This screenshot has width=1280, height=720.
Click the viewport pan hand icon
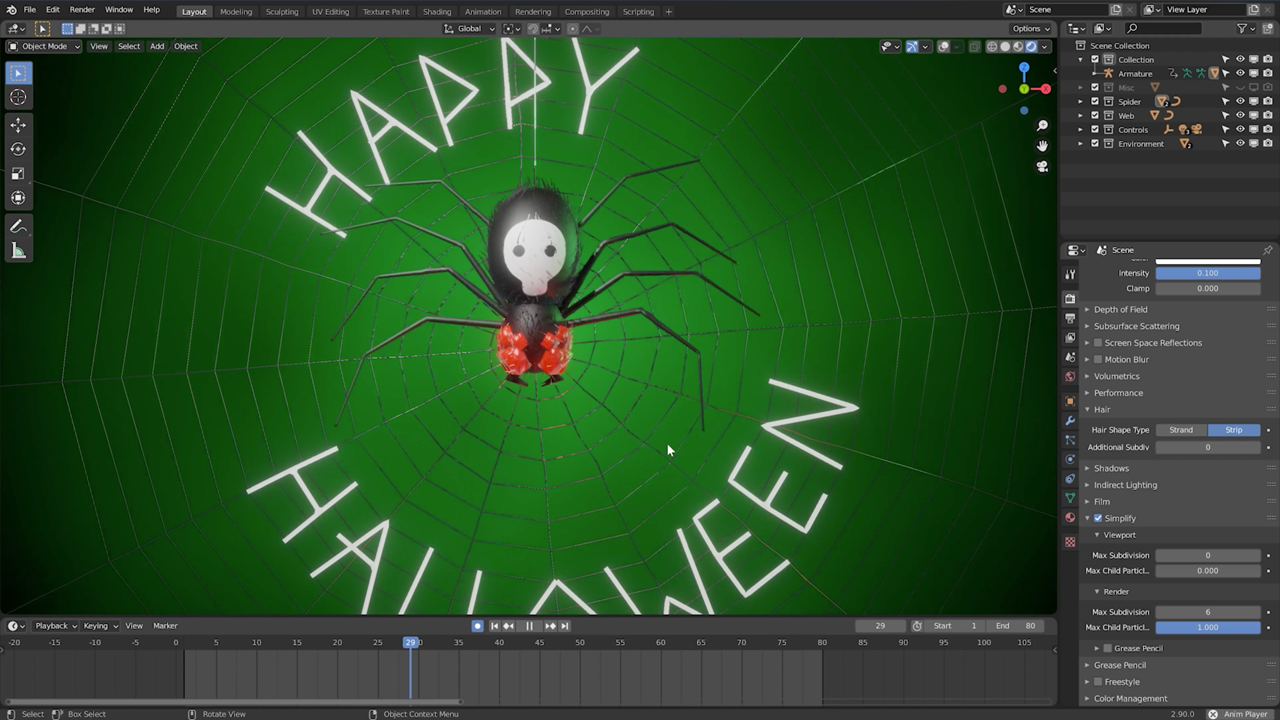(x=1042, y=146)
